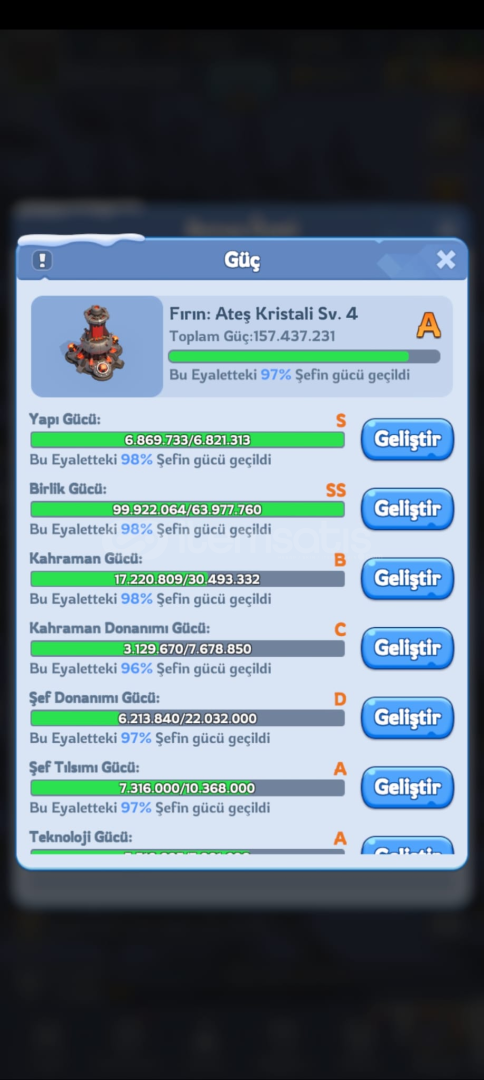Tap the Fırın: Ateş Kristali Sv. 4 title
The height and width of the screenshot is (1080, 484).
tap(264, 313)
